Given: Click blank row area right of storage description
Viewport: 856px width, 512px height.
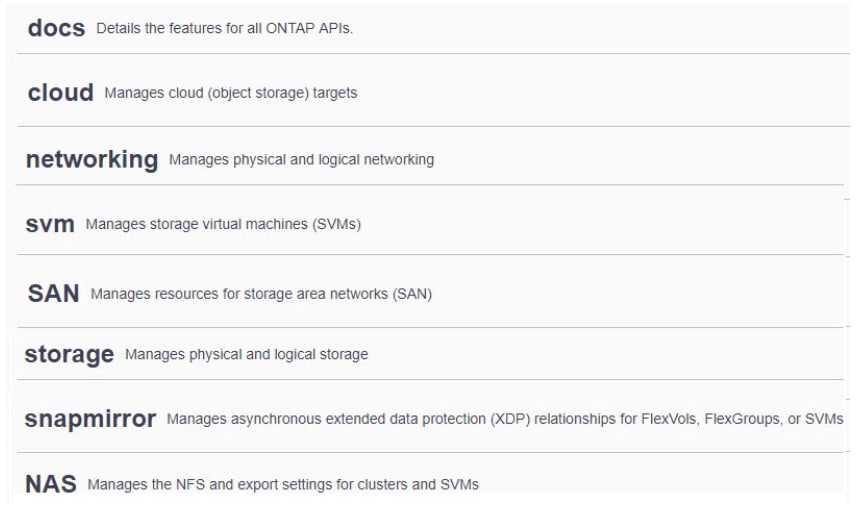Looking at the screenshot, I should pos(600,354).
